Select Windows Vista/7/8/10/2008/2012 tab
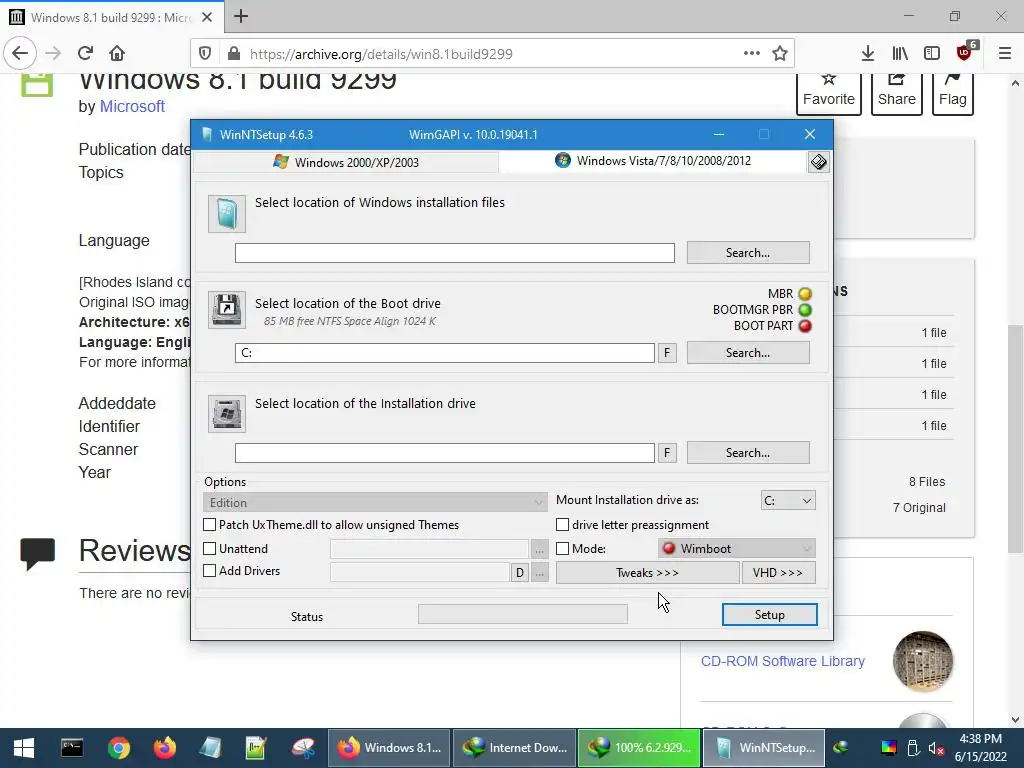 click(x=653, y=161)
